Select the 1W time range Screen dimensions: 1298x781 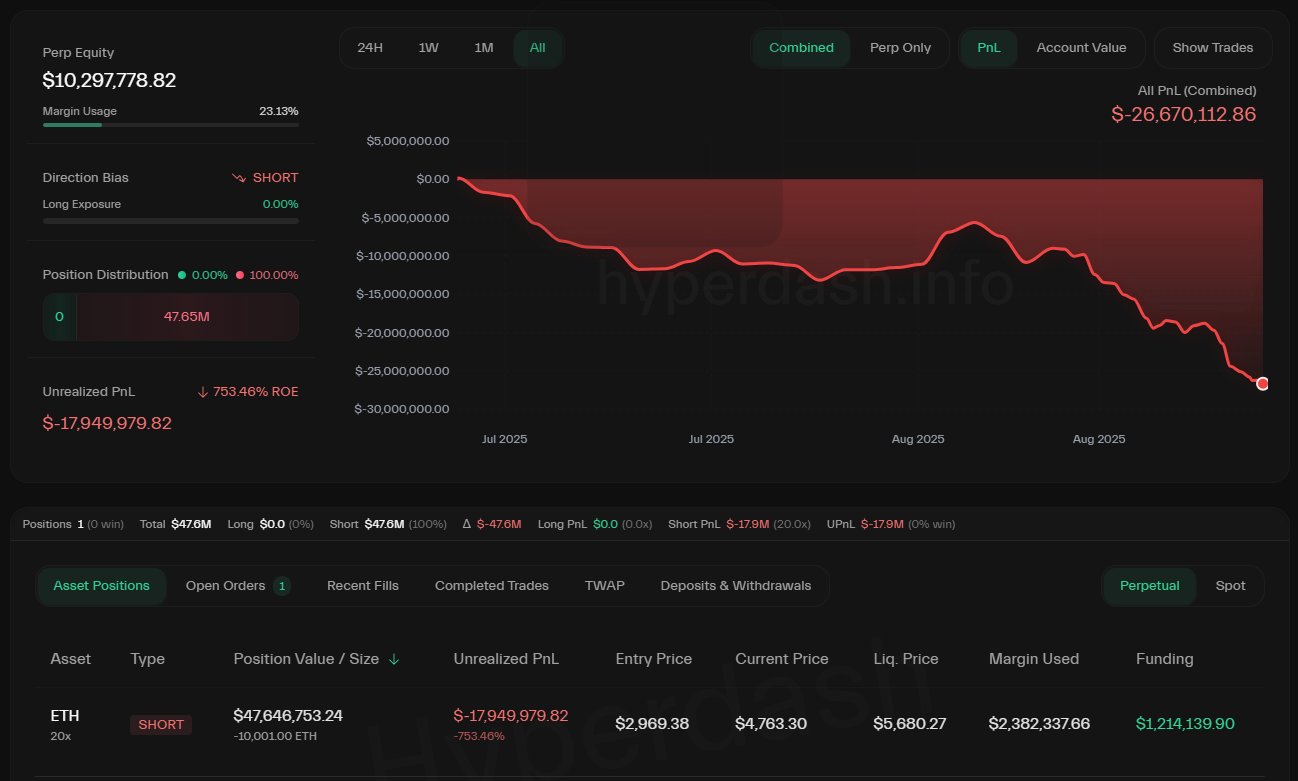[x=428, y=48]
